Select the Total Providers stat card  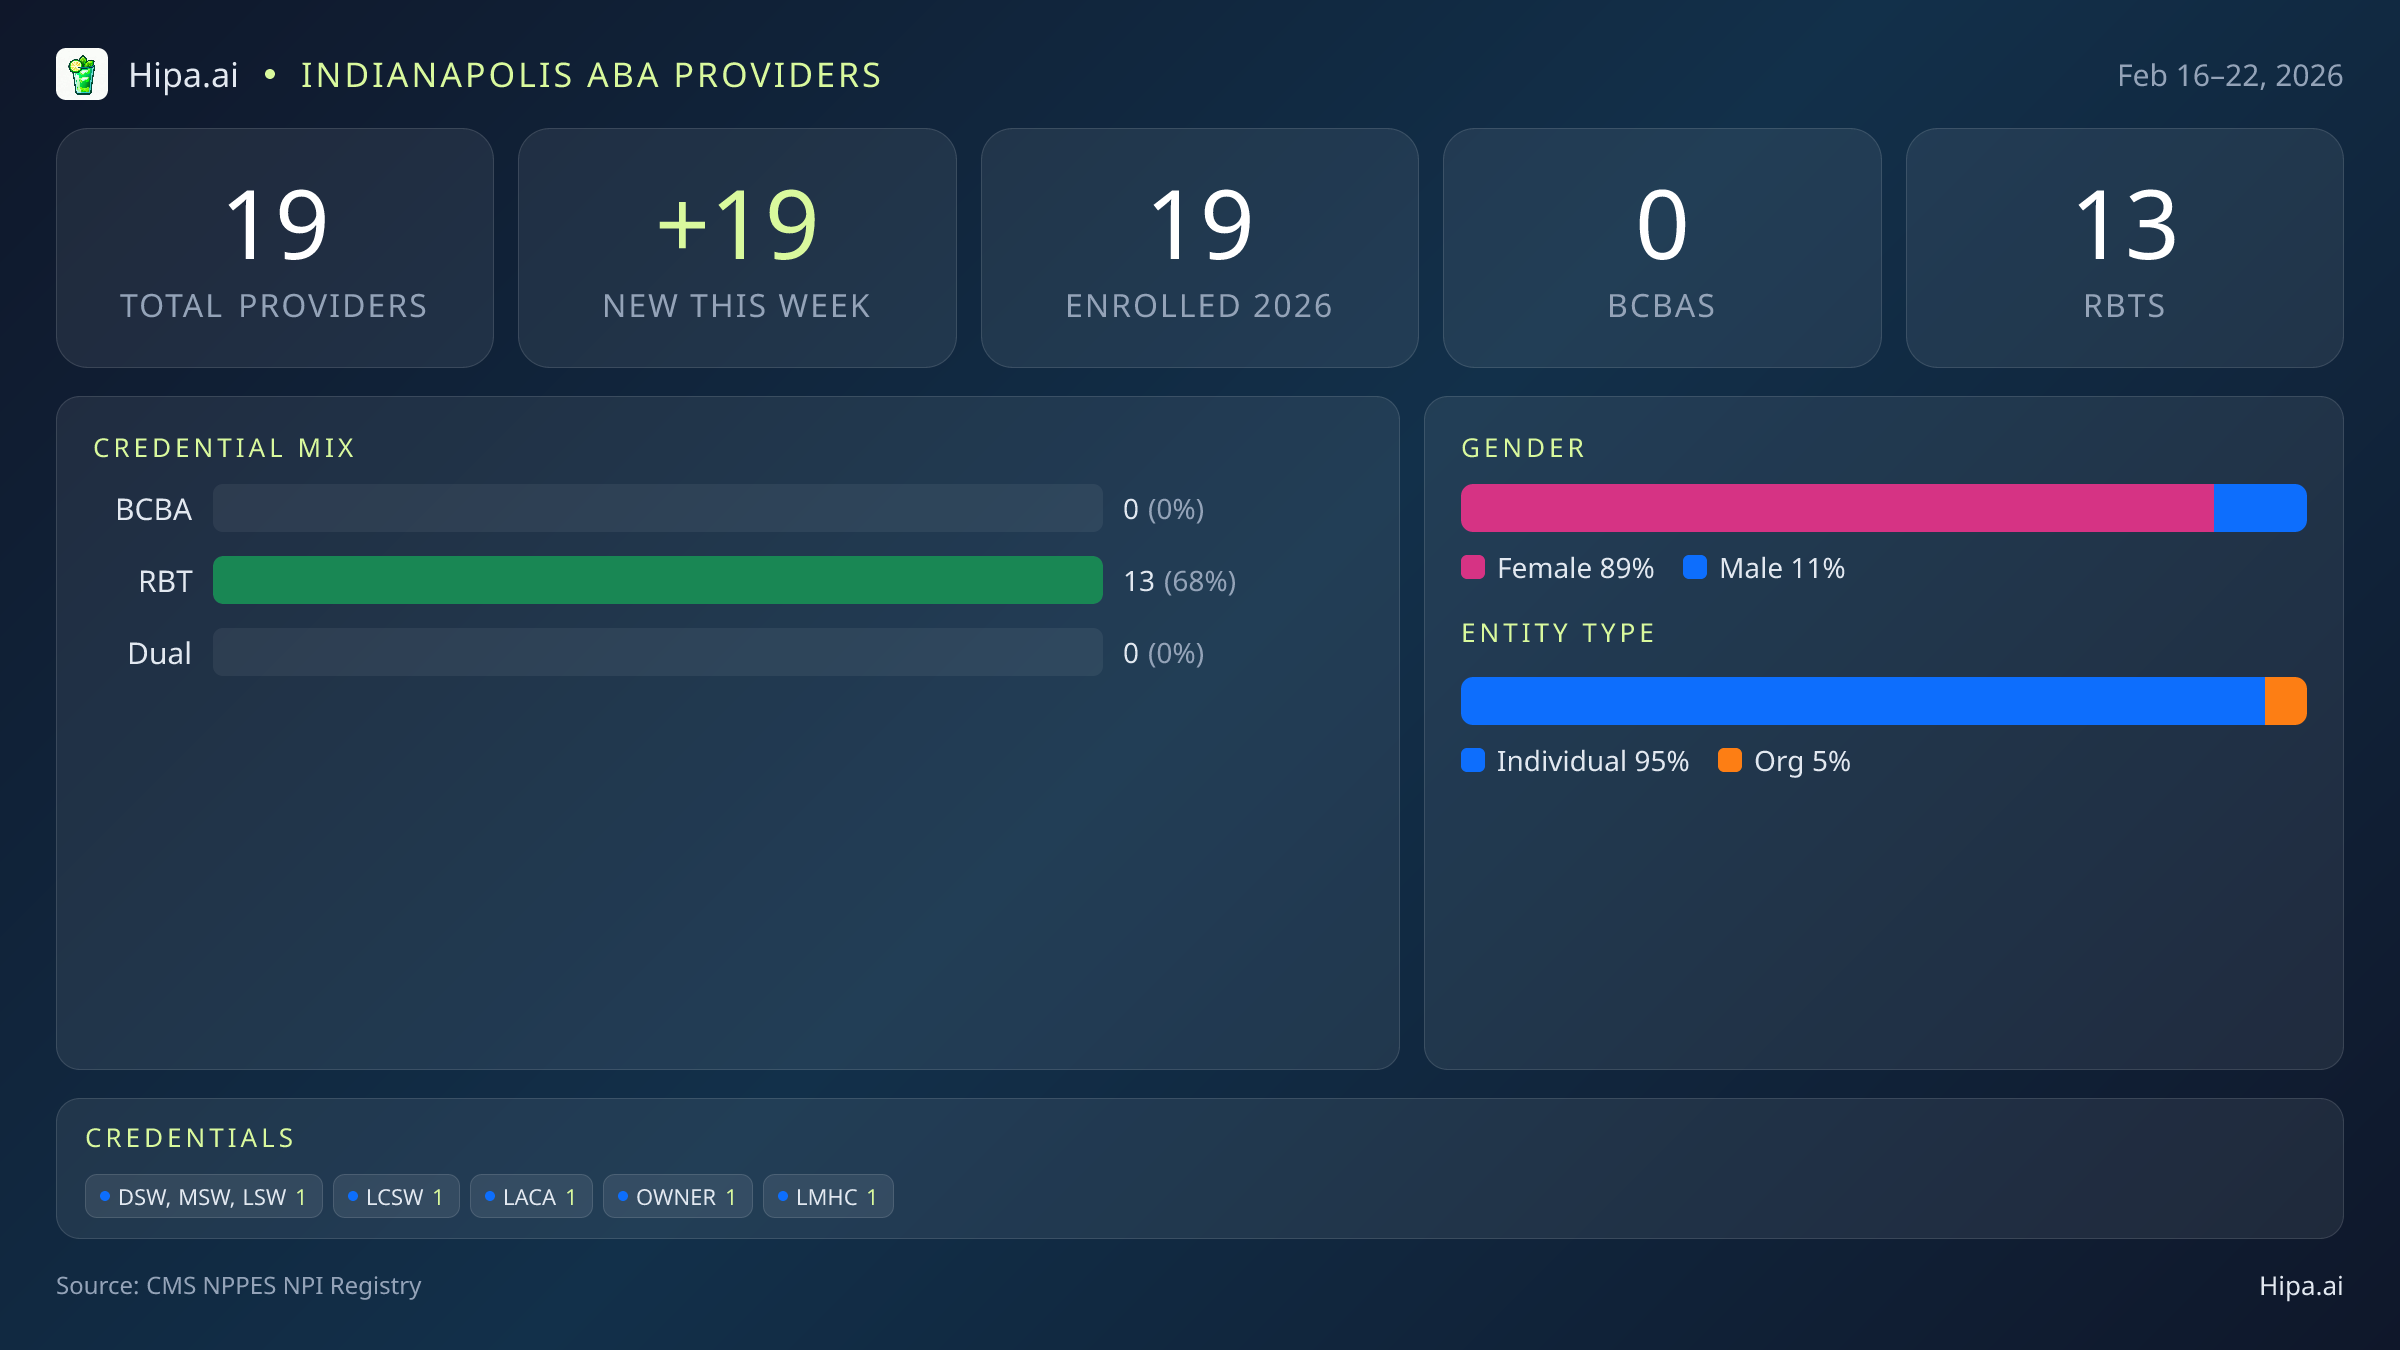(x=275, y=247)
